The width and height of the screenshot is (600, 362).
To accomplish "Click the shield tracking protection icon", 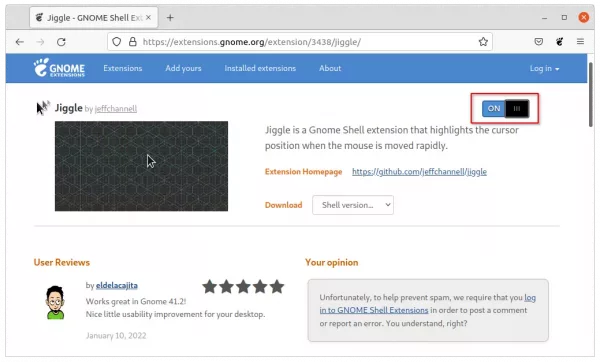I will pyautogui.click(x=117, y=42).
